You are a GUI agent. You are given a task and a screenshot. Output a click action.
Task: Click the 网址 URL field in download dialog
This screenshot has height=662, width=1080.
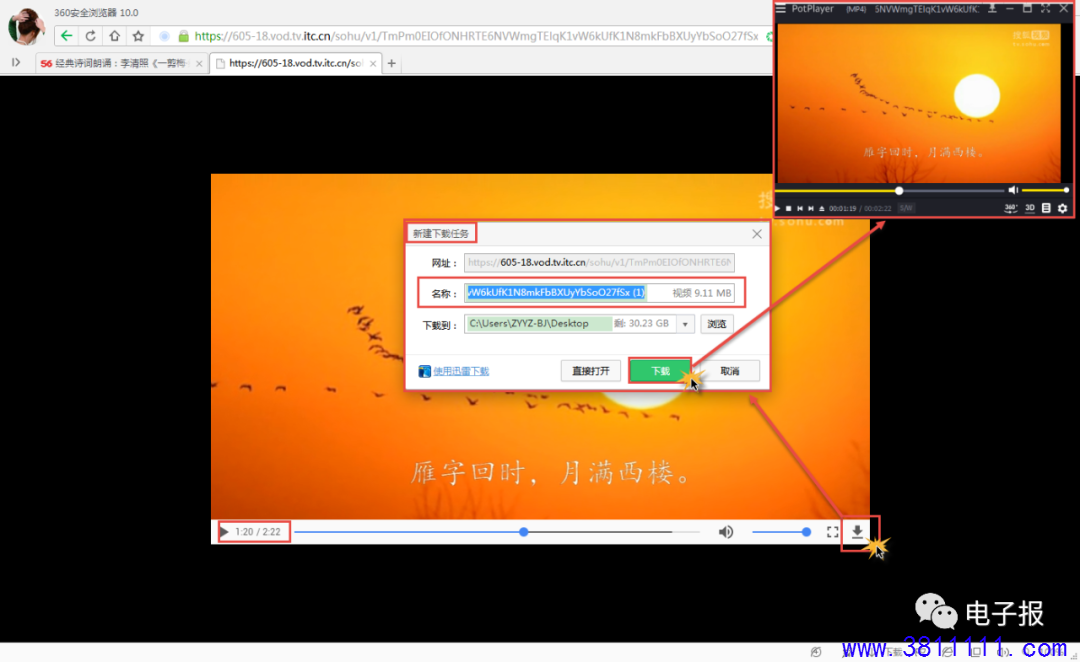click(599, 262)
